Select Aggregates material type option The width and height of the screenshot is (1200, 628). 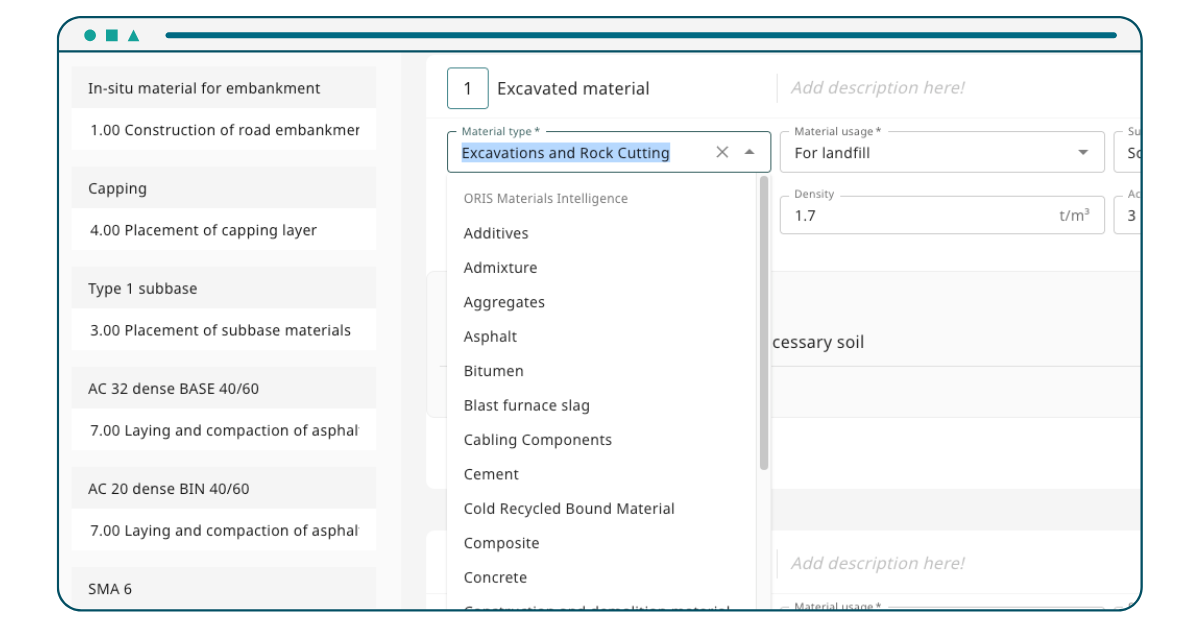click(504, 302)
